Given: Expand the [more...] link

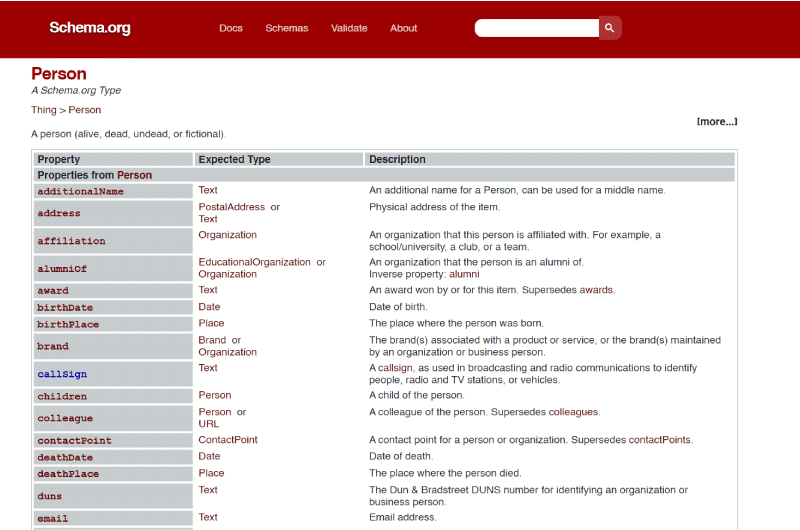Looking at the screenshot, I should pyautogui.click(x=717, y=121).
